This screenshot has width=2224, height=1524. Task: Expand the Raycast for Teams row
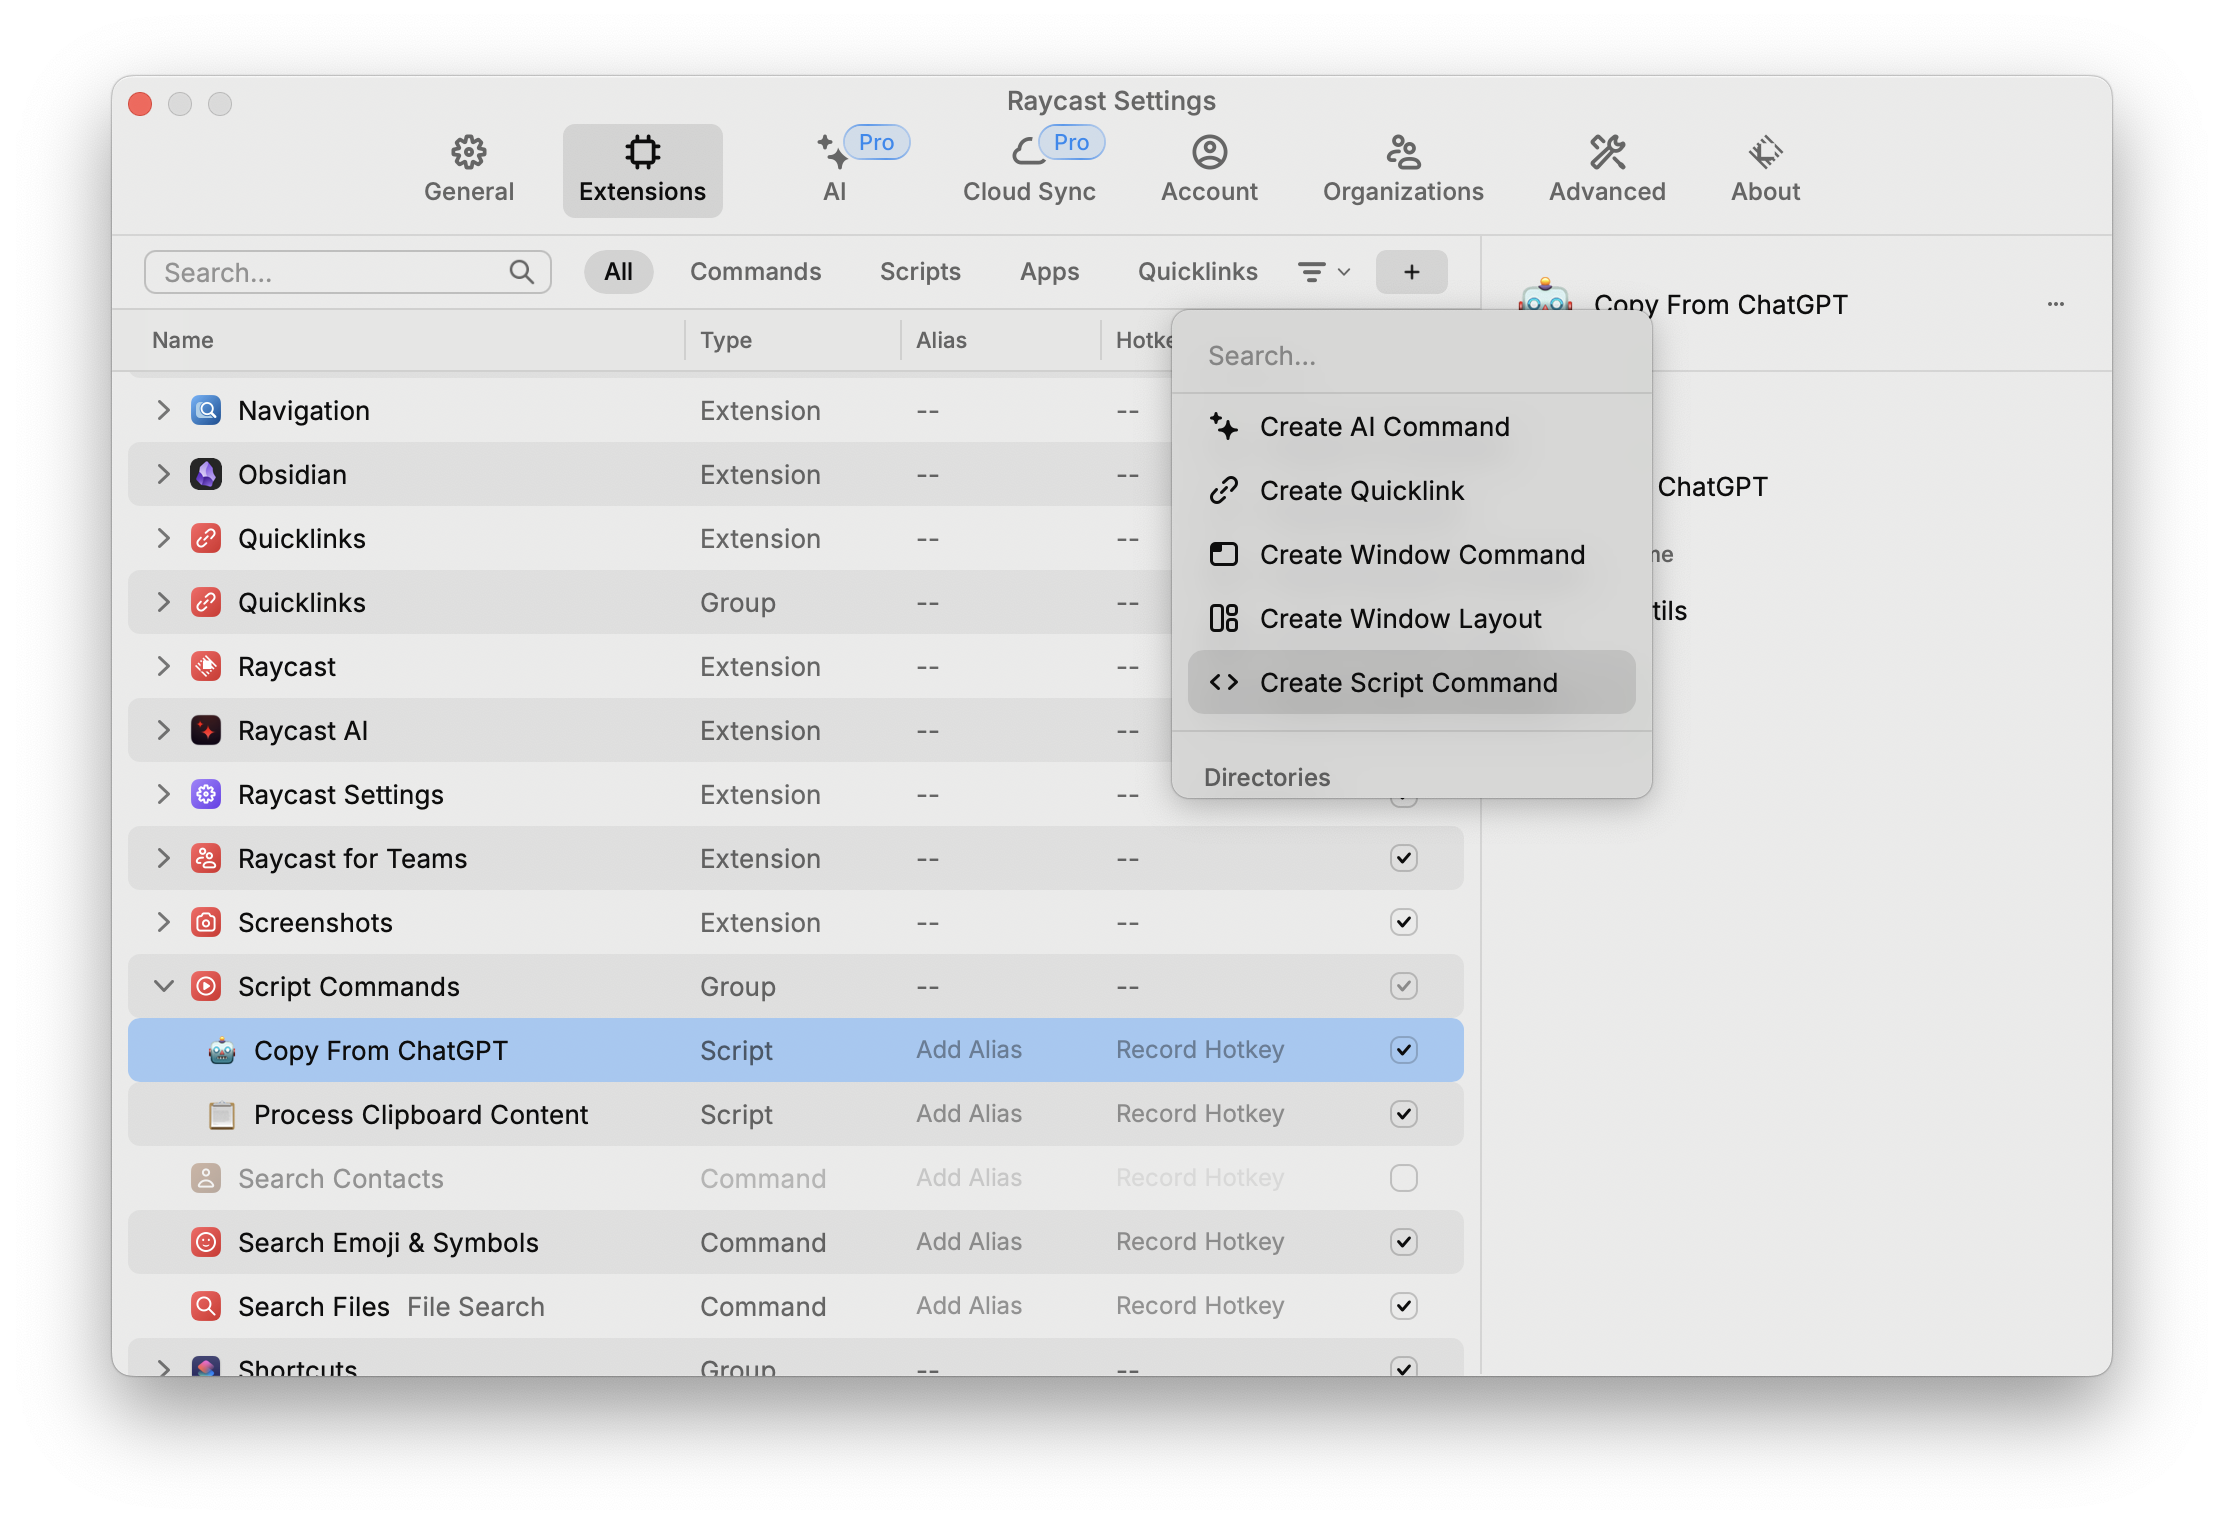coord(163,859)
